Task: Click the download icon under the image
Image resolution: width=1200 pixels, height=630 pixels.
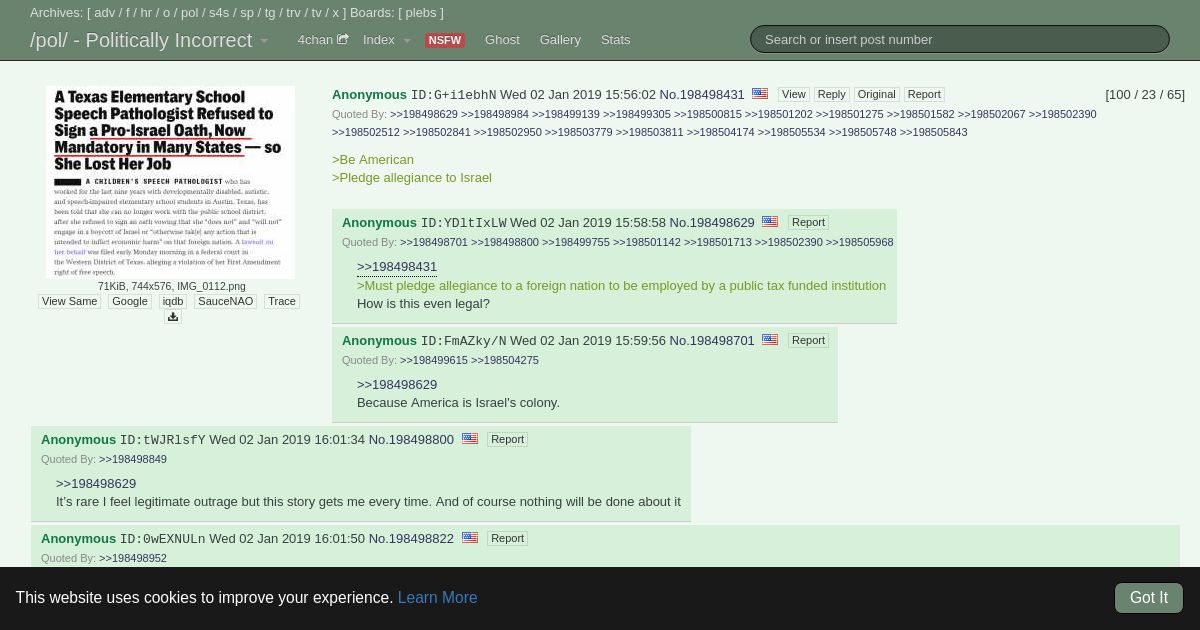Action: click(x=173, y=317)
